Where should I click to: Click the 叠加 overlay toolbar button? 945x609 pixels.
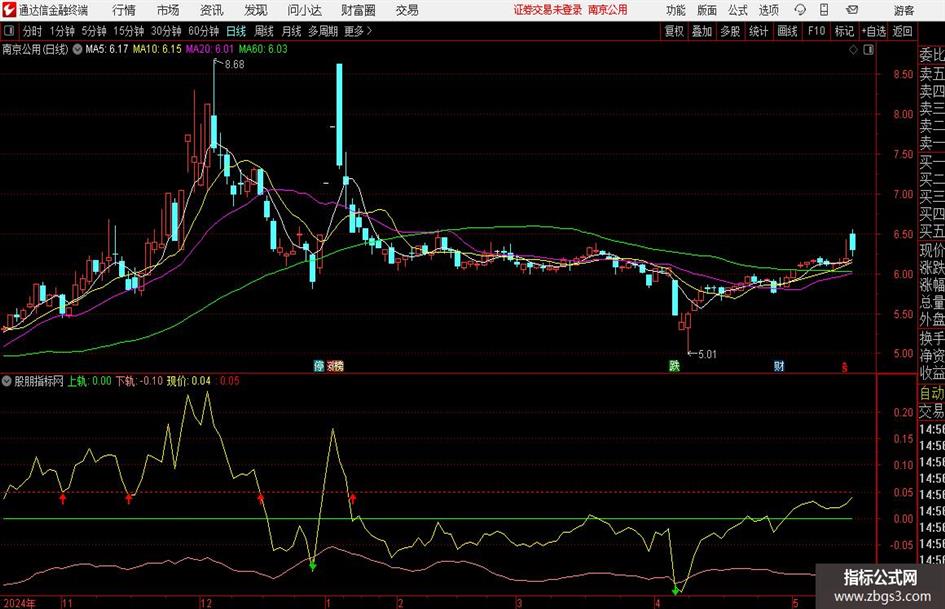click(702, 31)
